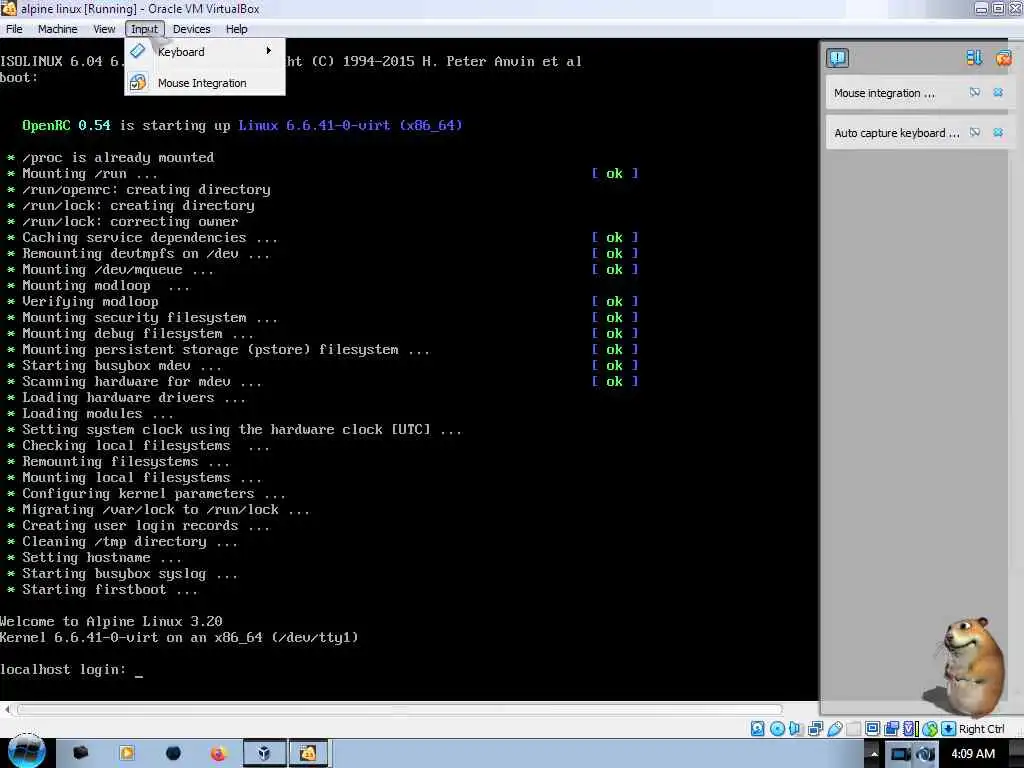Click the recording indicator icon
The image size is (1024, 768).
pos(891,729)
